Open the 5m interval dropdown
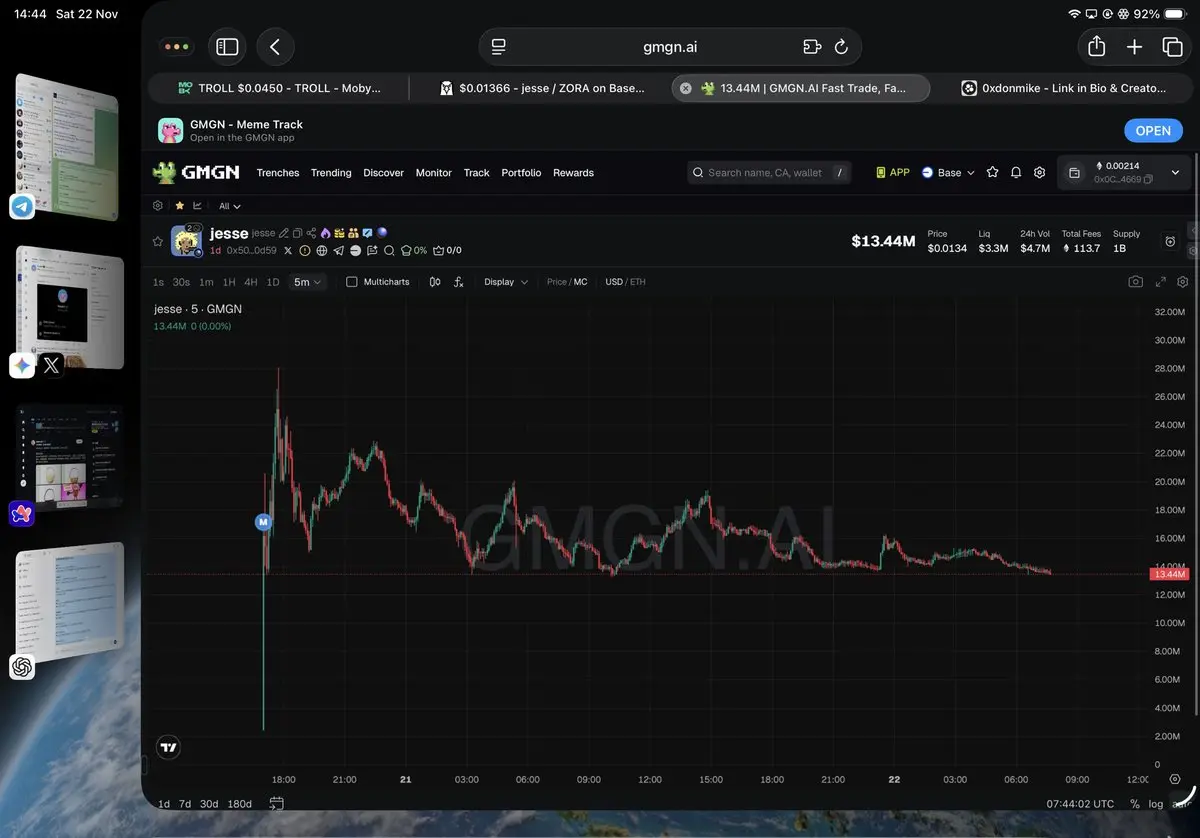This screenshot has width=1200, height=838. [307, 282]
